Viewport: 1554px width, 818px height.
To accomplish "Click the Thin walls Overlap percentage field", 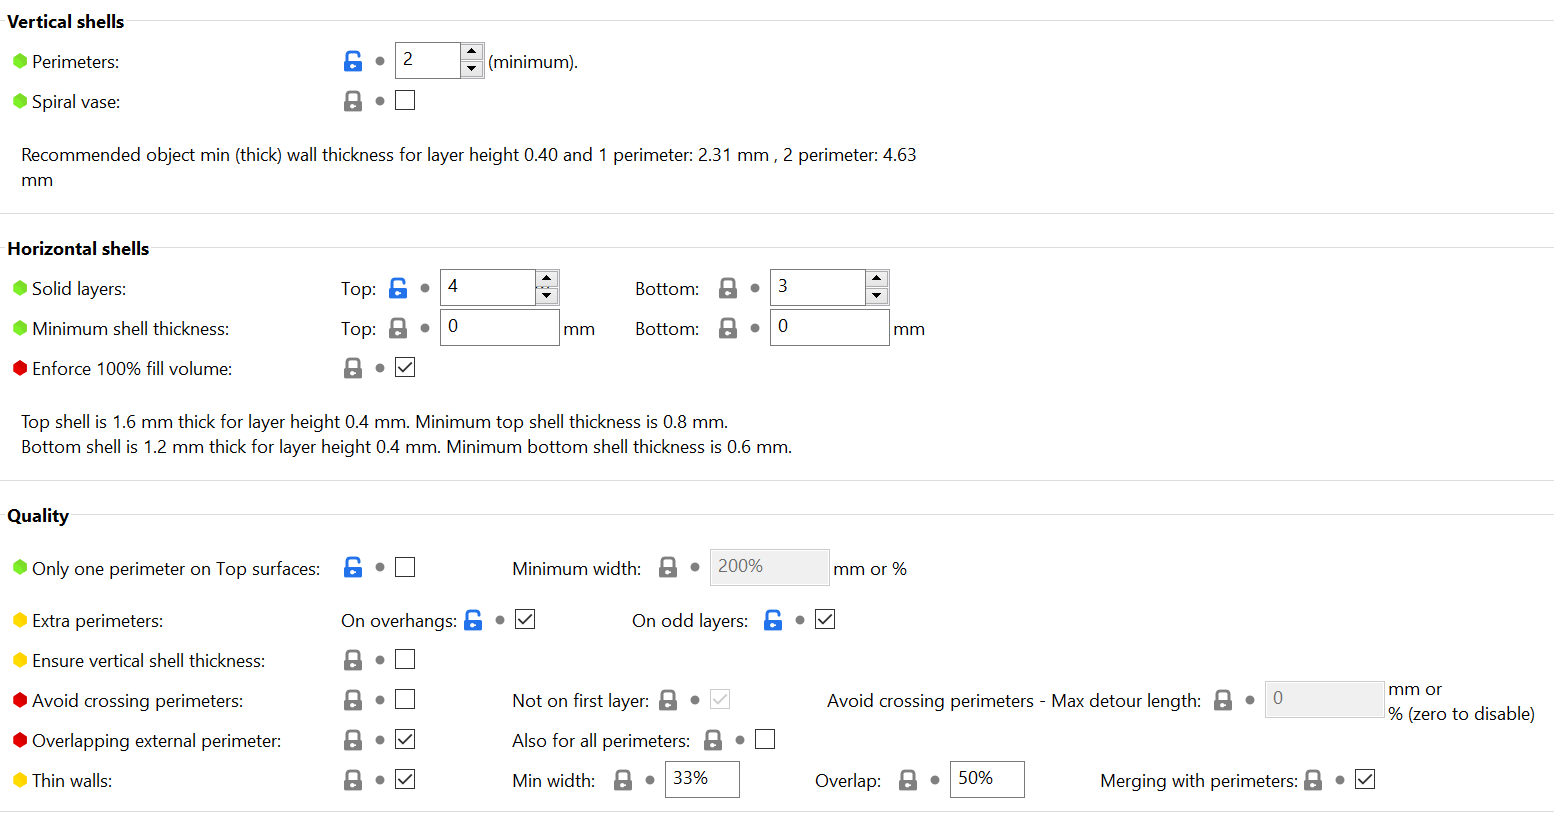I will coord(986,779).
